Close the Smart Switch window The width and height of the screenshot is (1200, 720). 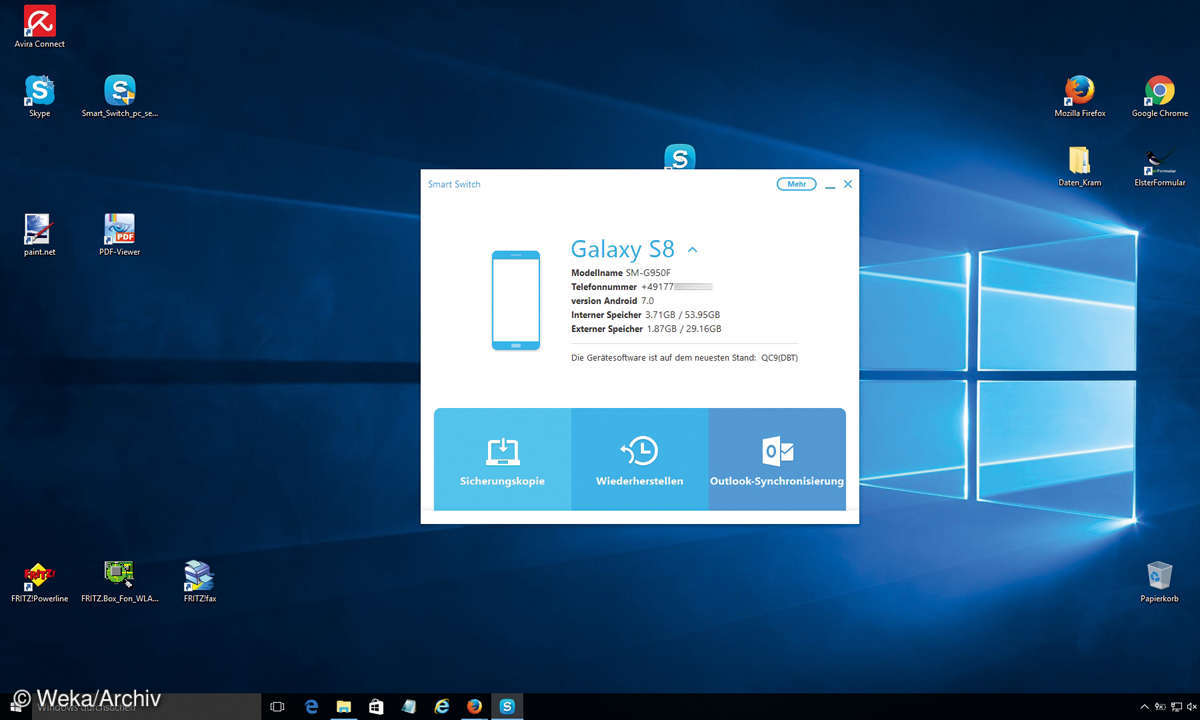(x=848, y=184)
